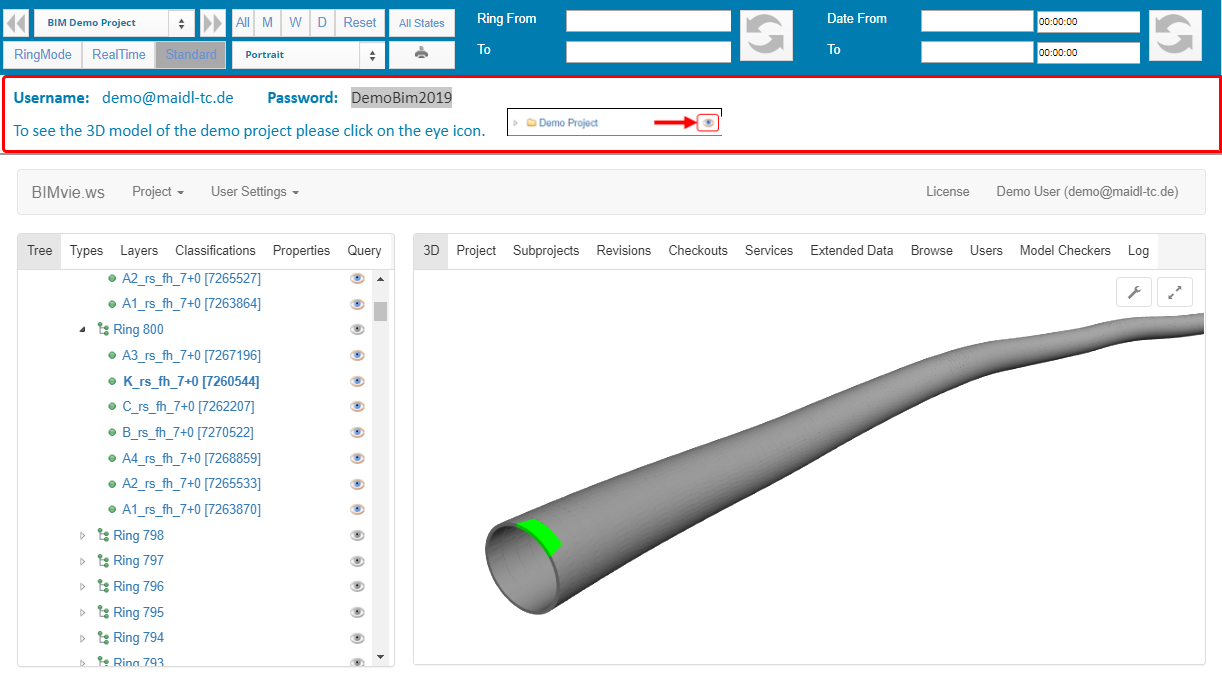This screenshot has height=678, width=1222.
Task: Click the print icon button
Action: coord(421,54)
